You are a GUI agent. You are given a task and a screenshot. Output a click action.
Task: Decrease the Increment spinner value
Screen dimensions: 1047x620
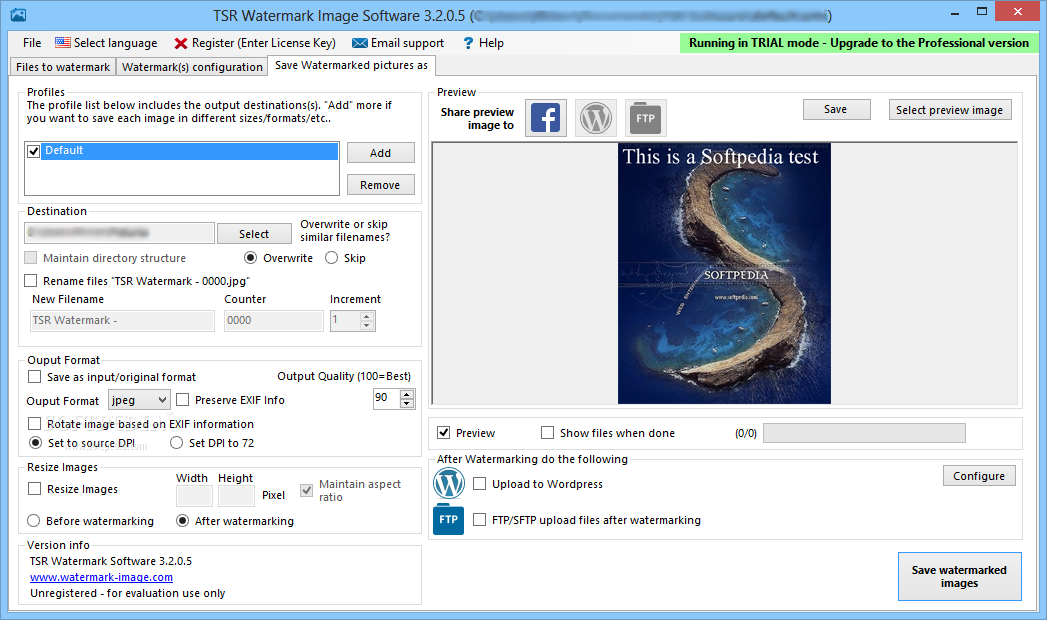coord(367,326)
